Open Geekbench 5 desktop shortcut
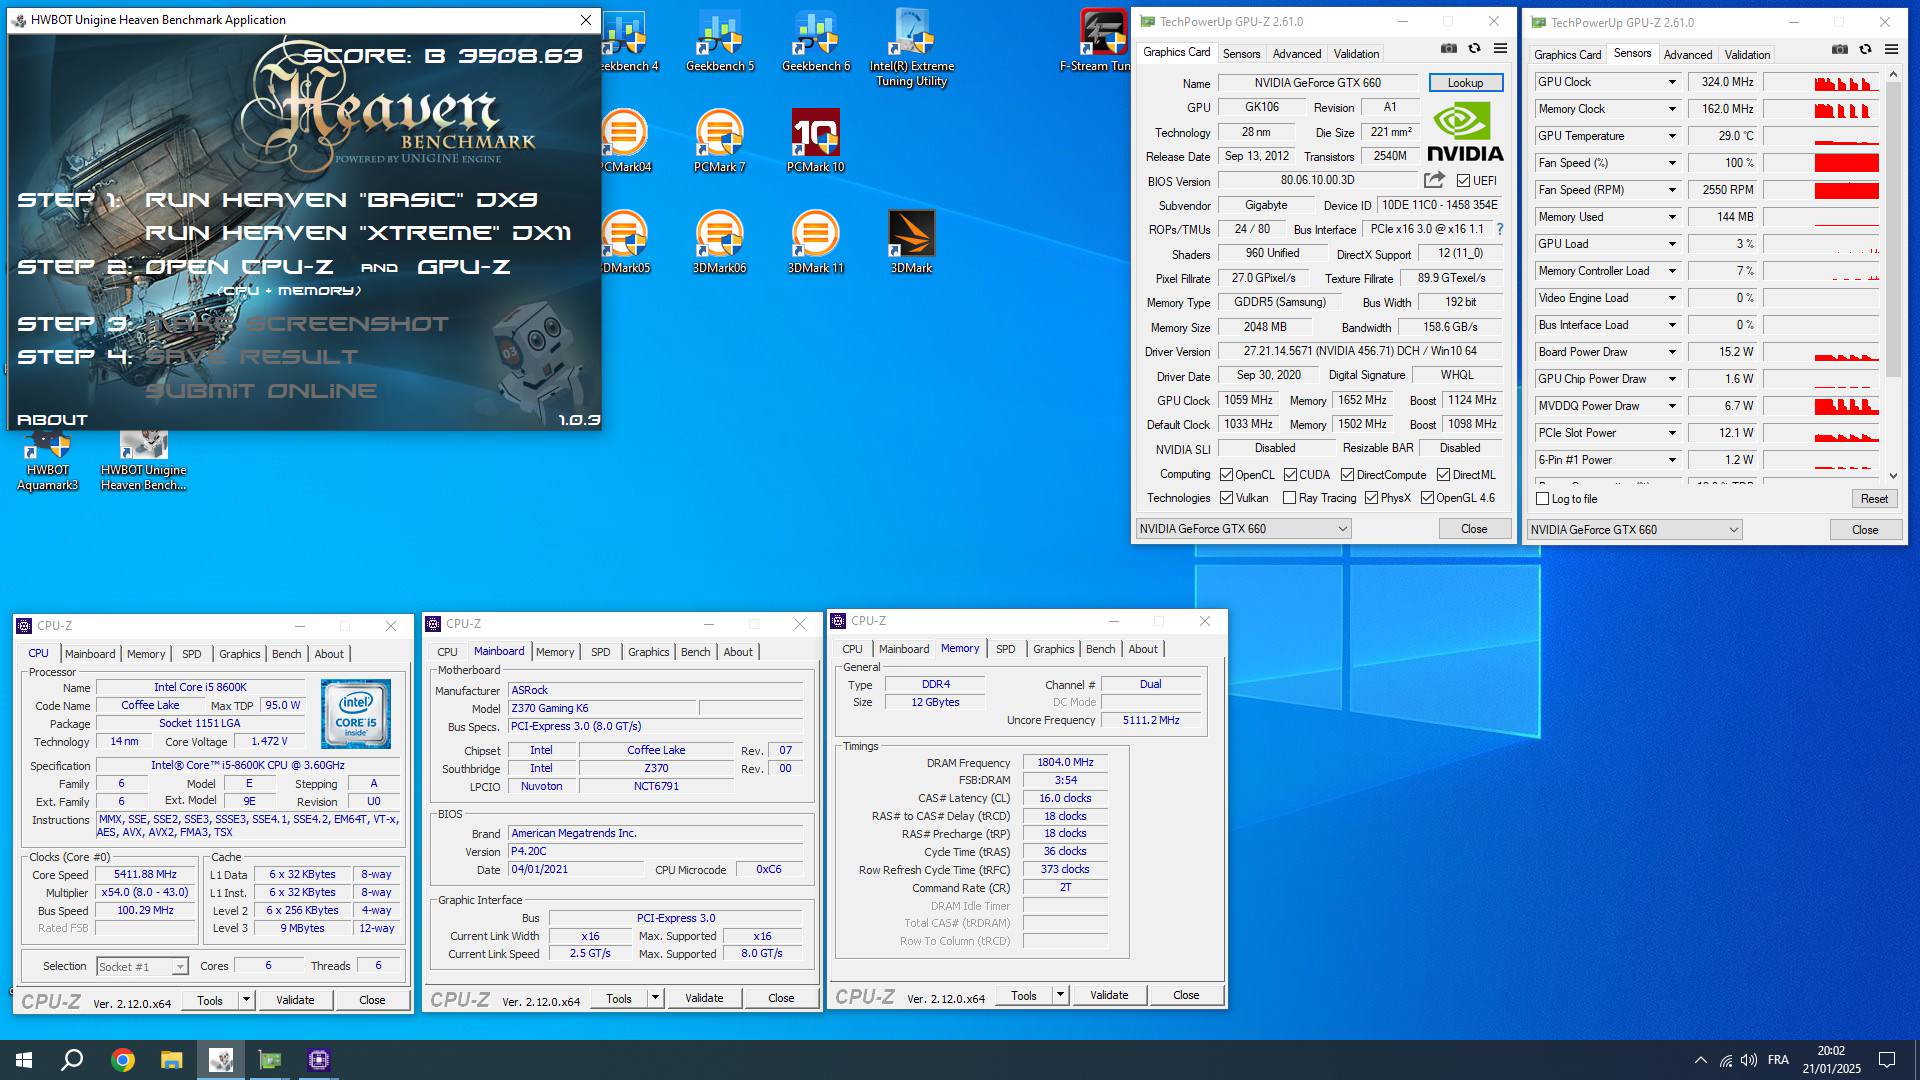1920x1080 pixels. point(720,42)
